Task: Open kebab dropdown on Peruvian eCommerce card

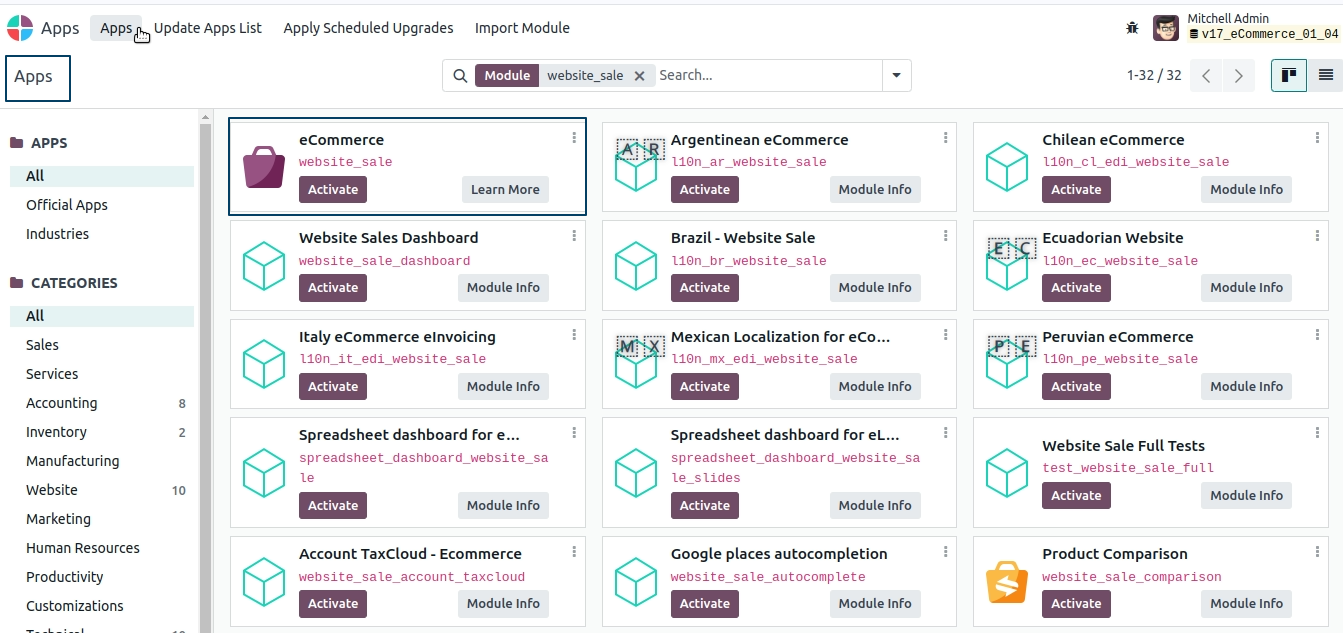Action: coord(1317,335)
